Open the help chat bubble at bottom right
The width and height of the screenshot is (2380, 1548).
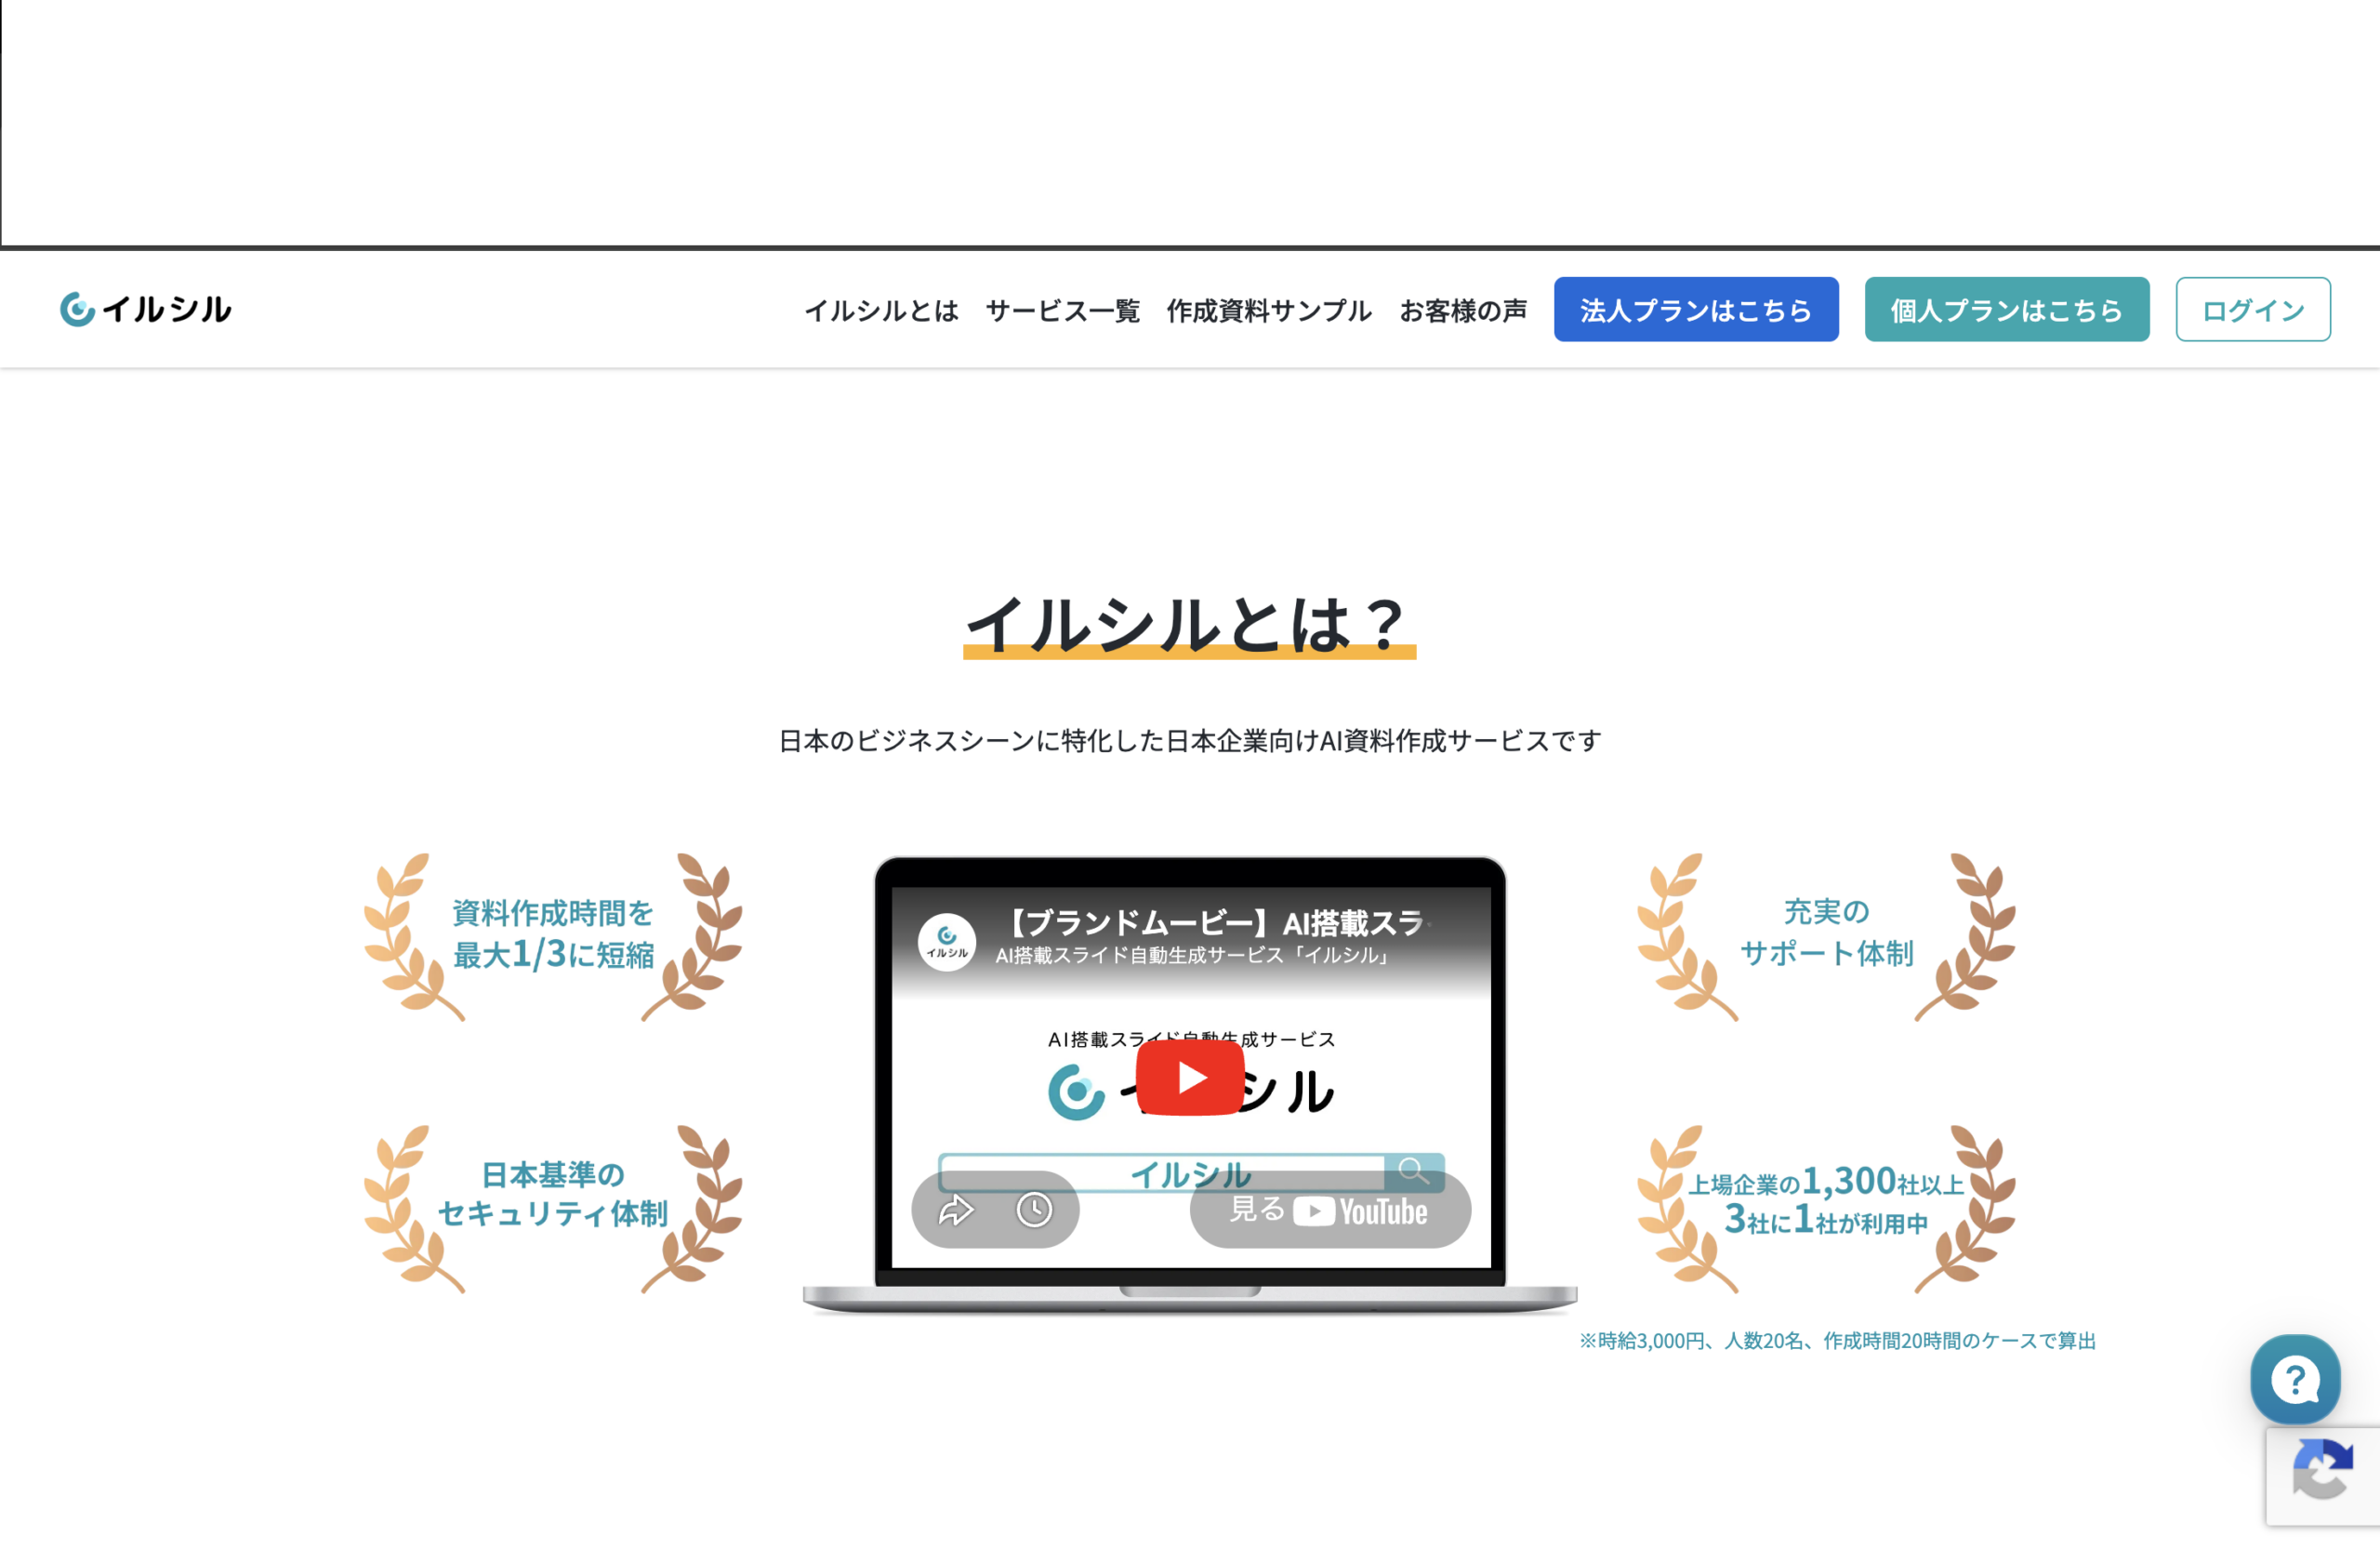[x=2295, y=1381]
